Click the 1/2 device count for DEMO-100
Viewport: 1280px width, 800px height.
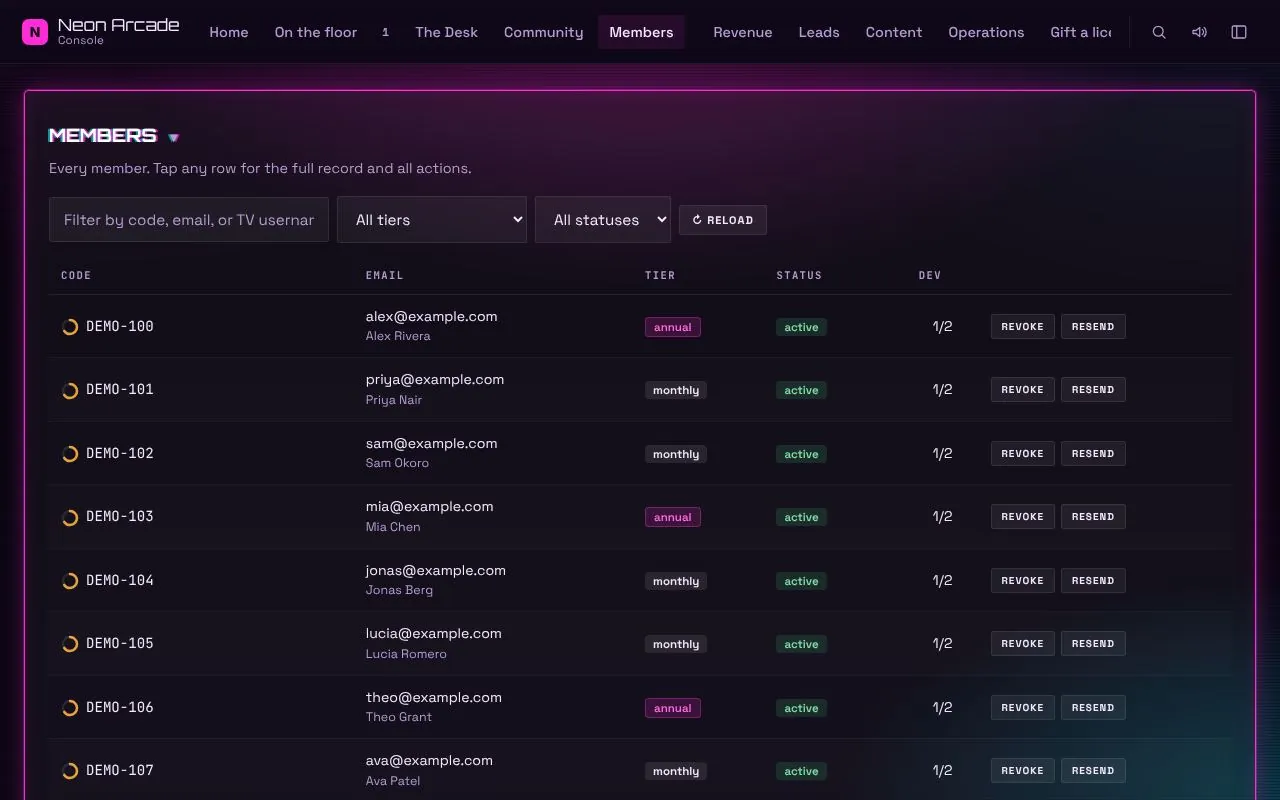coord(942,326)
